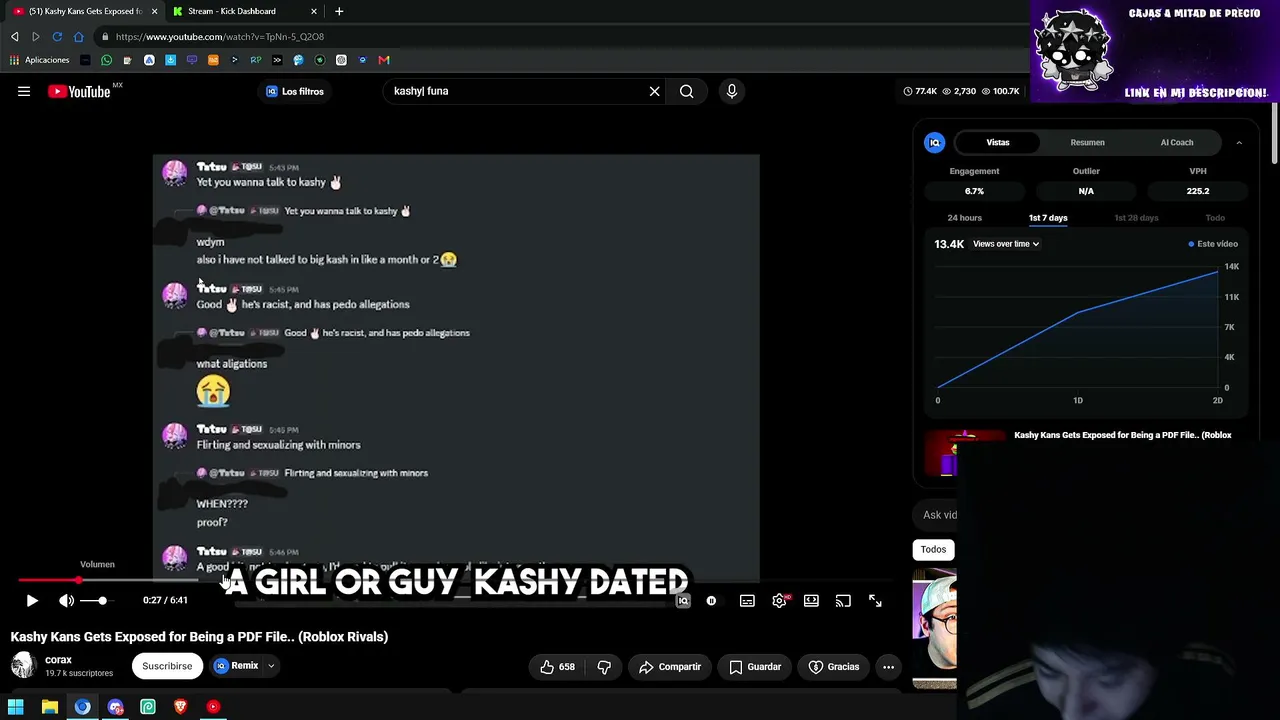The width and height of the screenshot is (1280, 720).
Task: Click the 77.4K stat in the header
Action: click(920, 91)
